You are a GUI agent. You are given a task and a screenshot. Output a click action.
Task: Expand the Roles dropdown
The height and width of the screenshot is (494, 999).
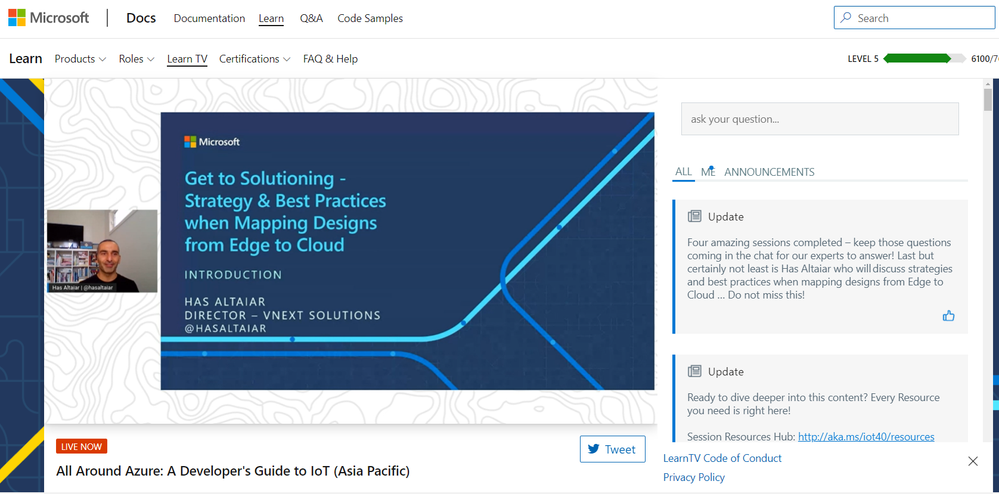pyautogui.click(x=136, y=59)
